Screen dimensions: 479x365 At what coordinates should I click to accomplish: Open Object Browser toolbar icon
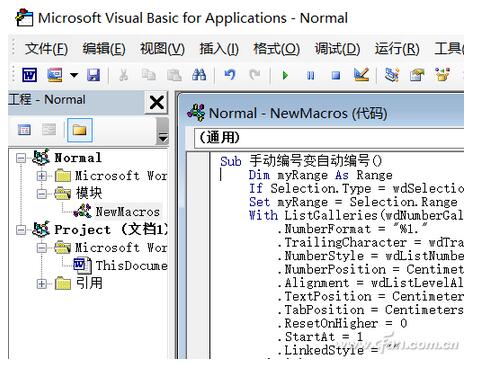click(x=442, y=75)
